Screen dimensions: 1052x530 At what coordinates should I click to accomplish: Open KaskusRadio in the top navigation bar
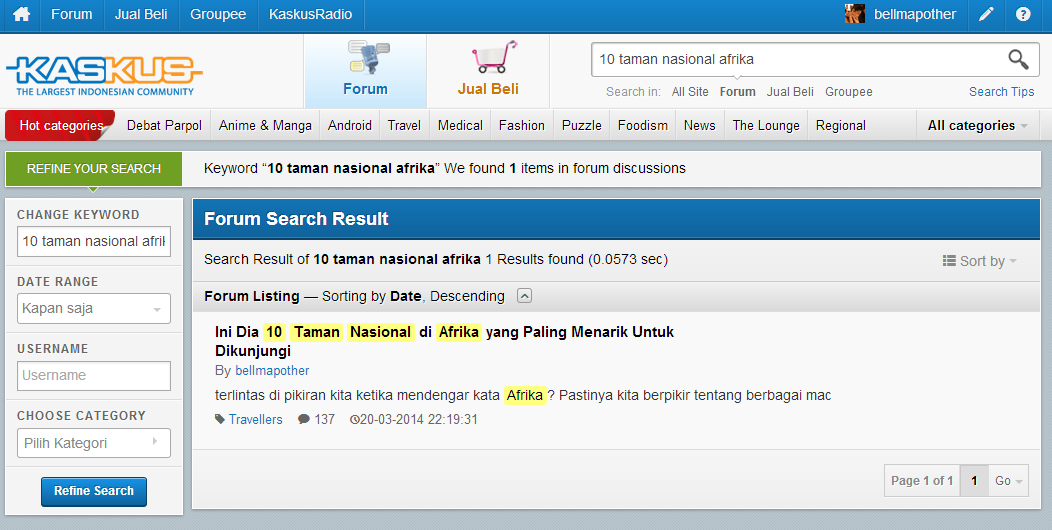(311, 14)
